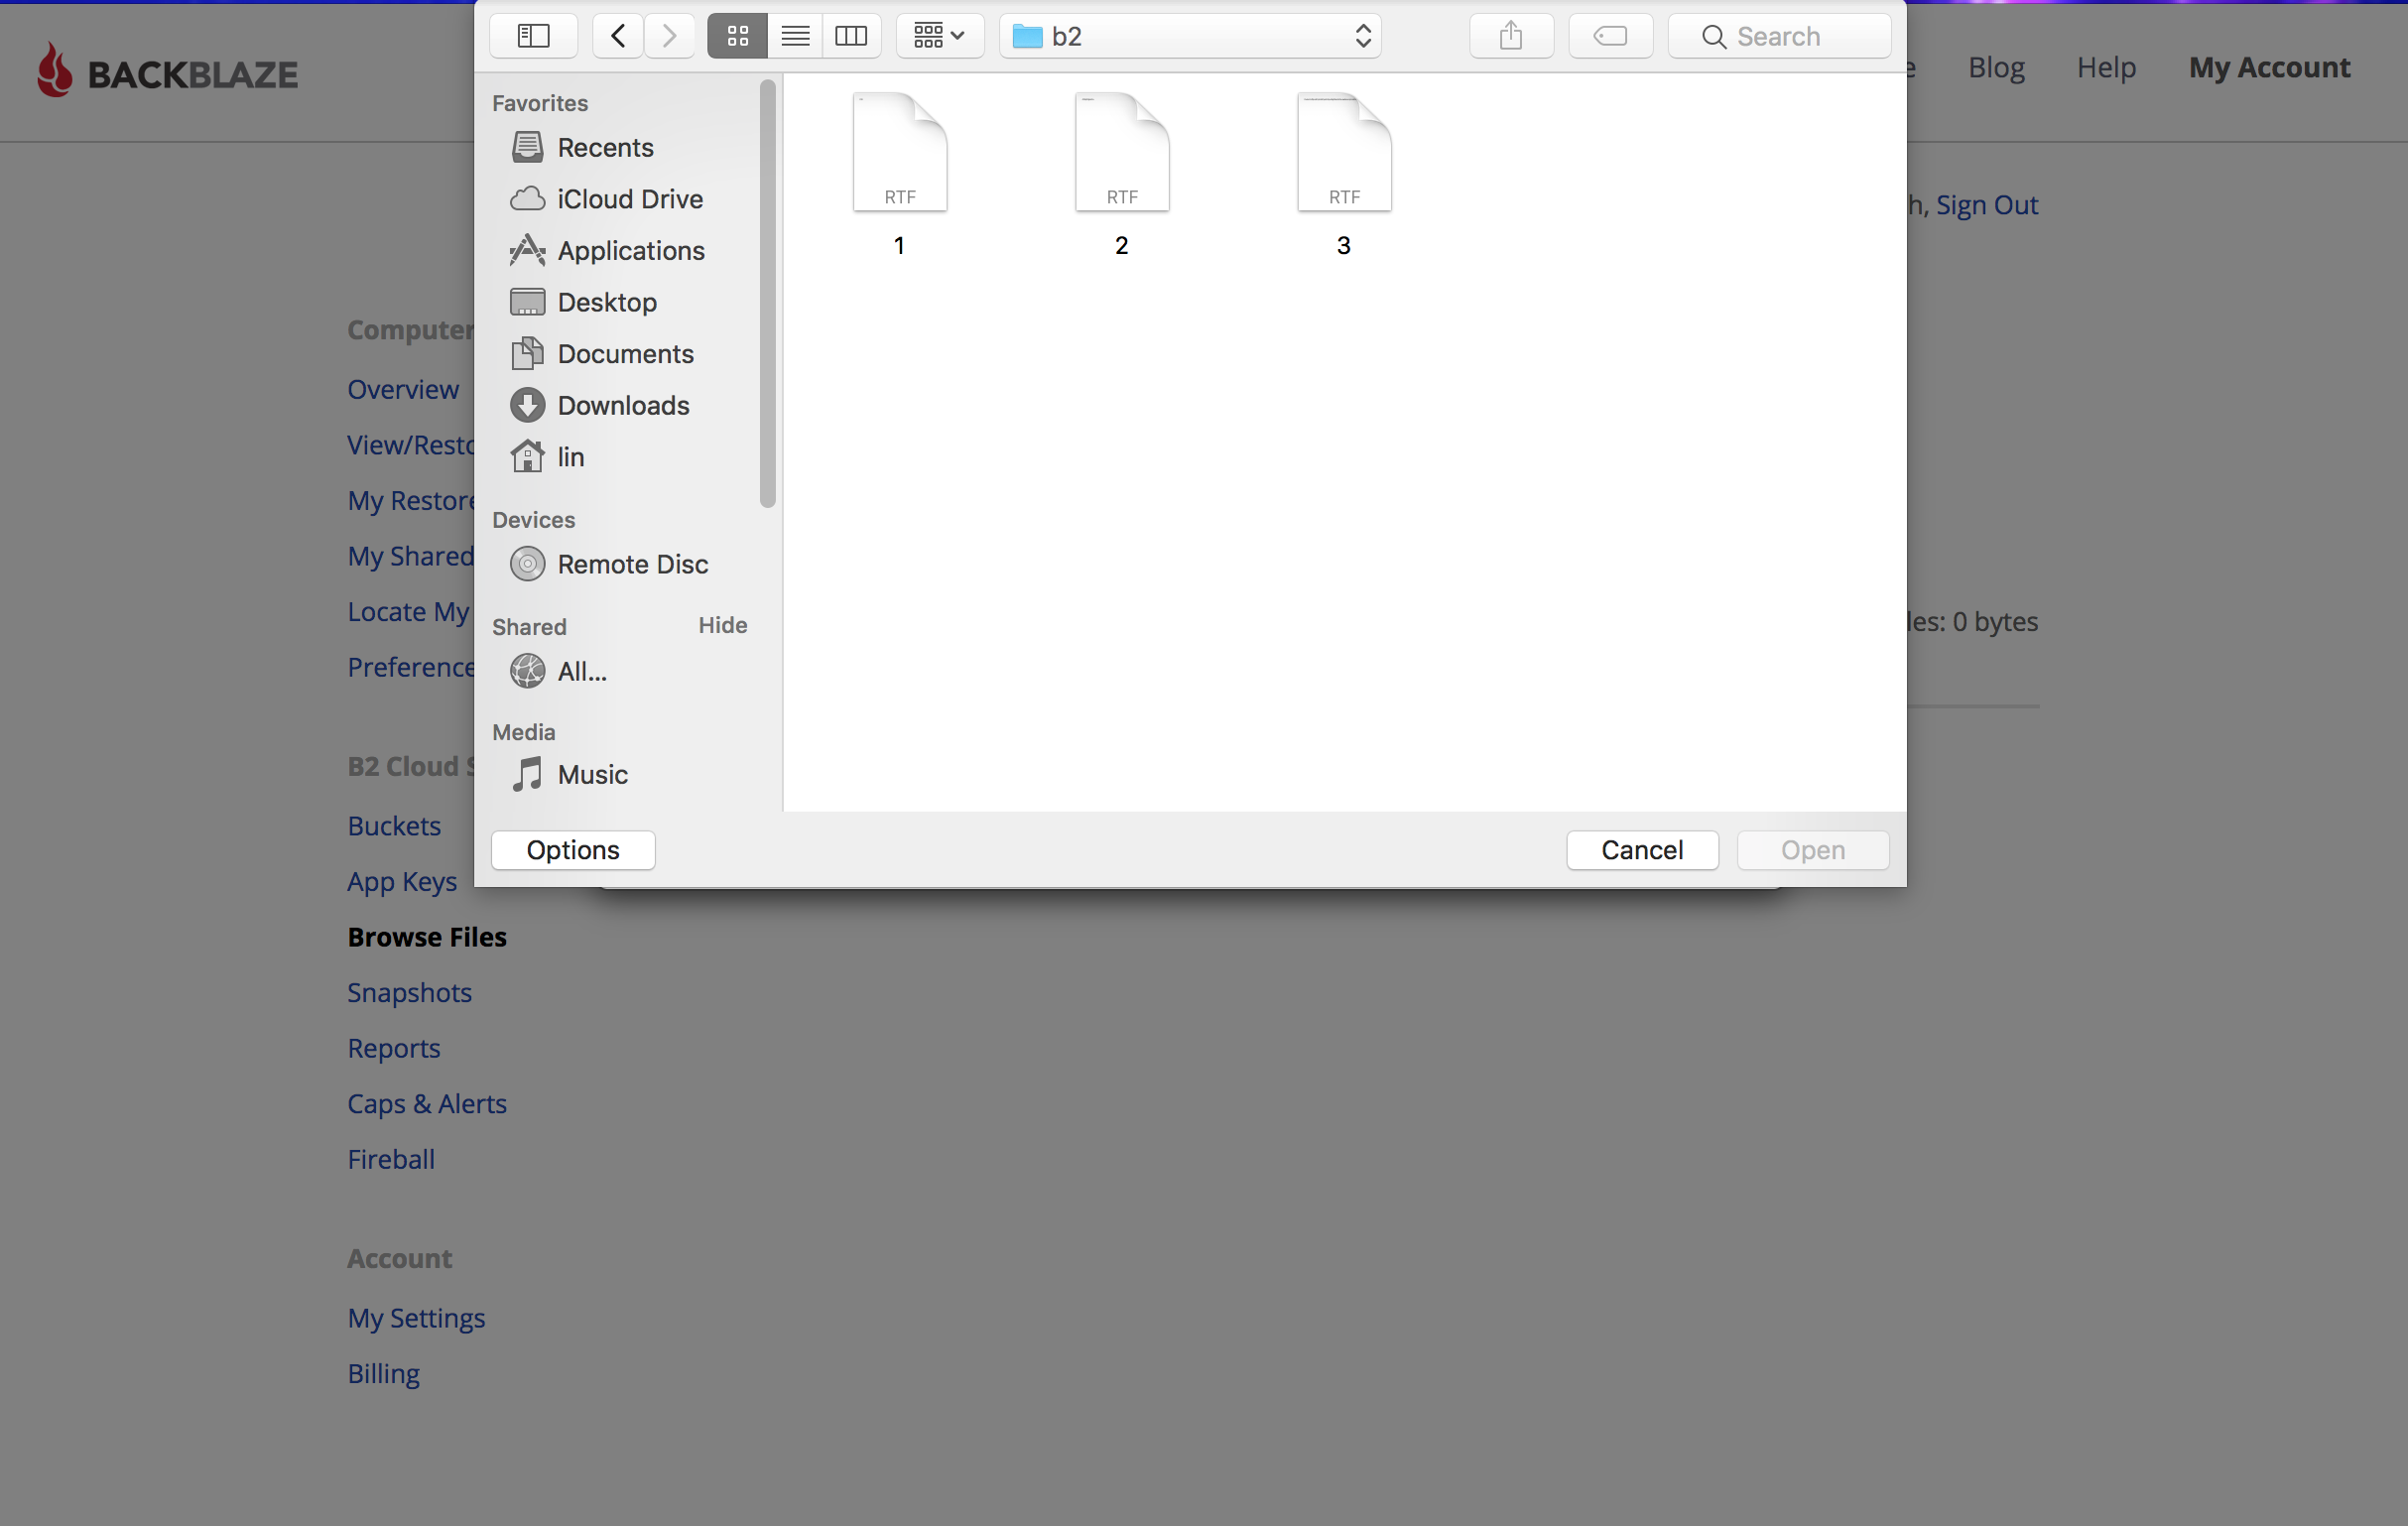Click the Backblaze logo
This screenshot has width=2408, height=1526.
(x=167, y=71)
